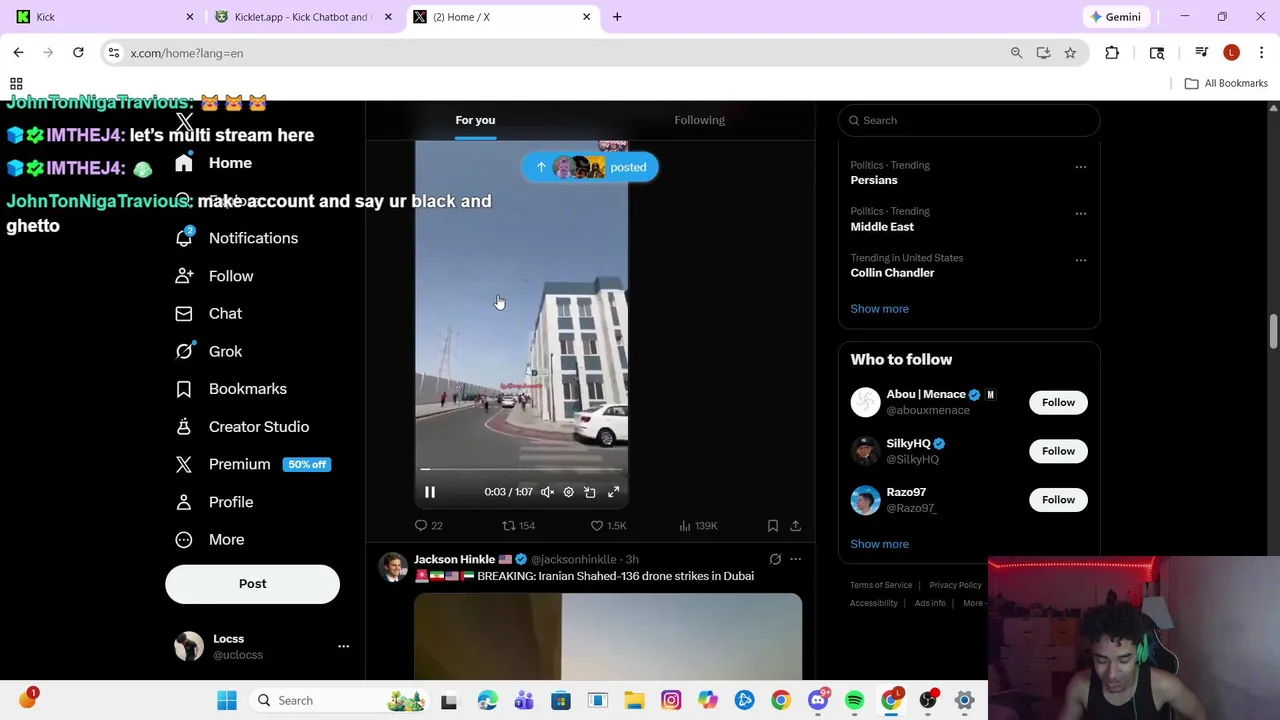Open Grok from the sidebar
1280x720 pixels.
coord(208,351)
